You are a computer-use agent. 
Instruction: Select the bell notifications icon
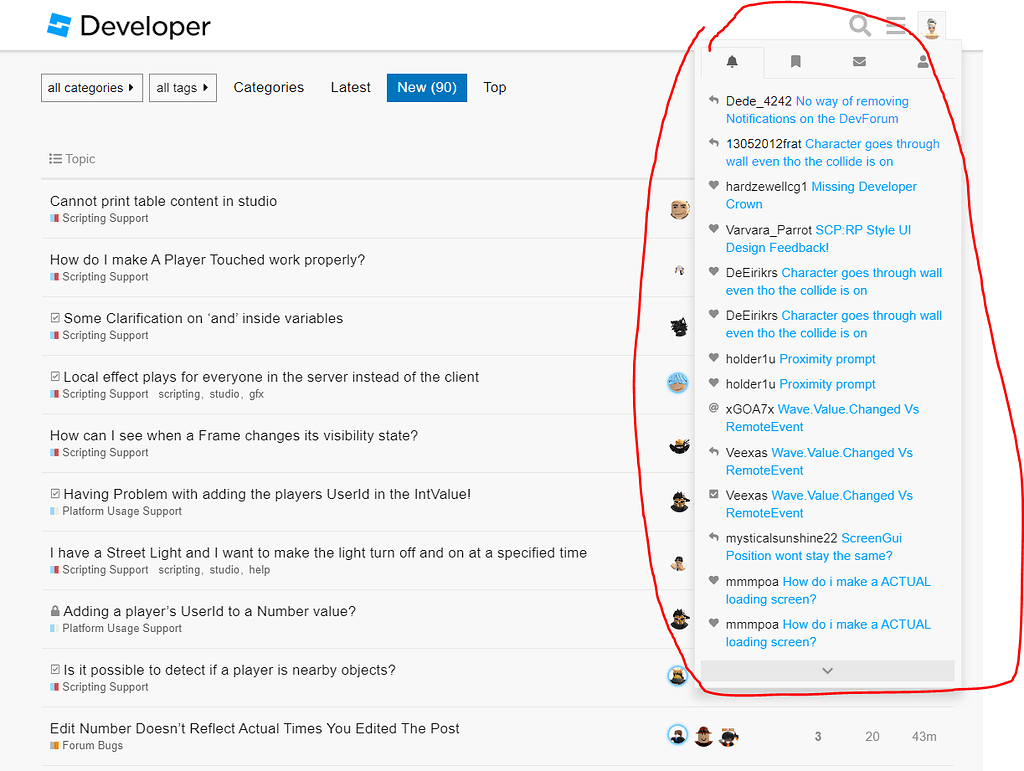pos(732,61)
